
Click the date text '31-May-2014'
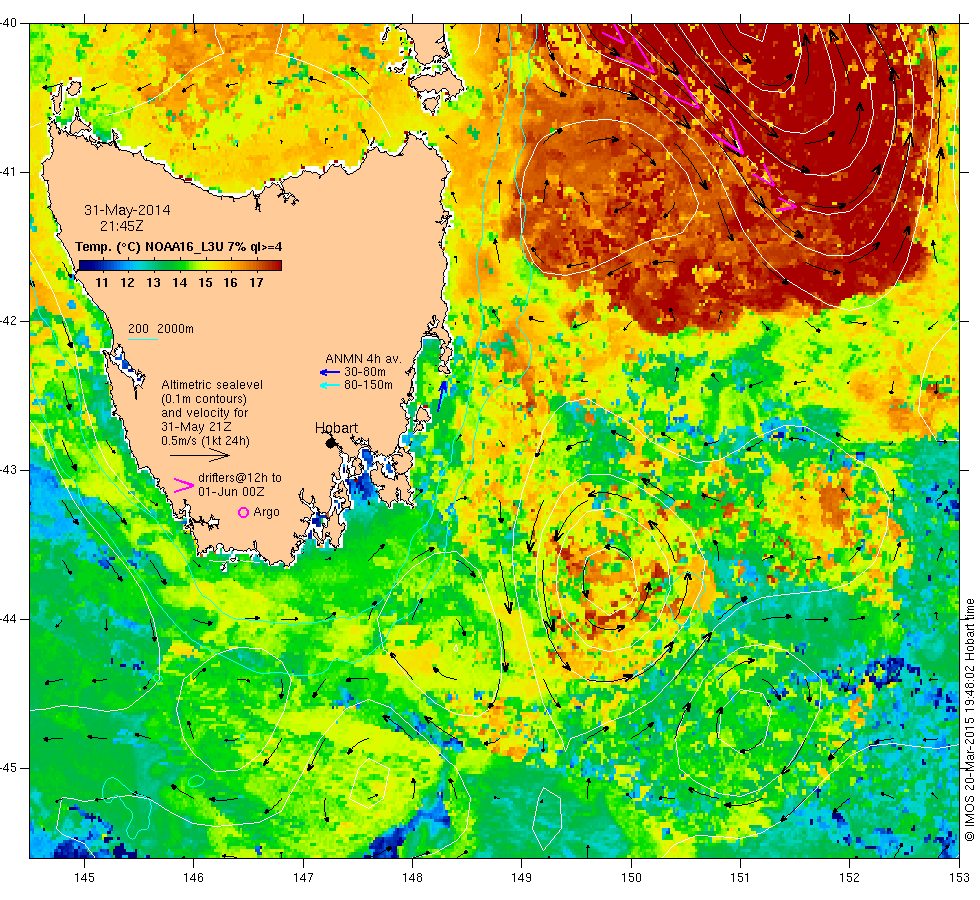[128, 210]
